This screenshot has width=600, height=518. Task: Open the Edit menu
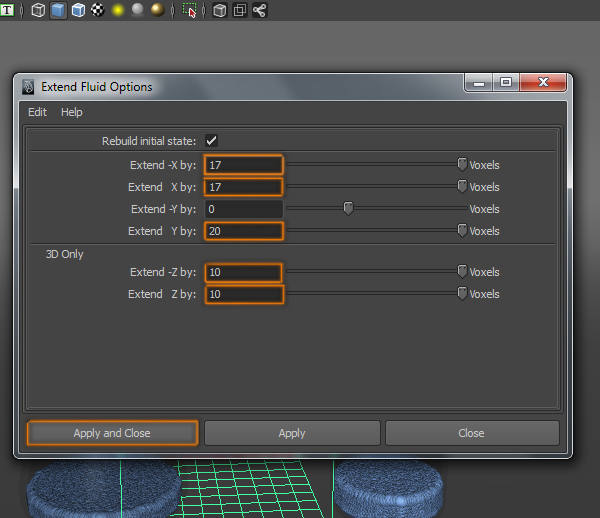pyautogui.click(x=37, y=112)
